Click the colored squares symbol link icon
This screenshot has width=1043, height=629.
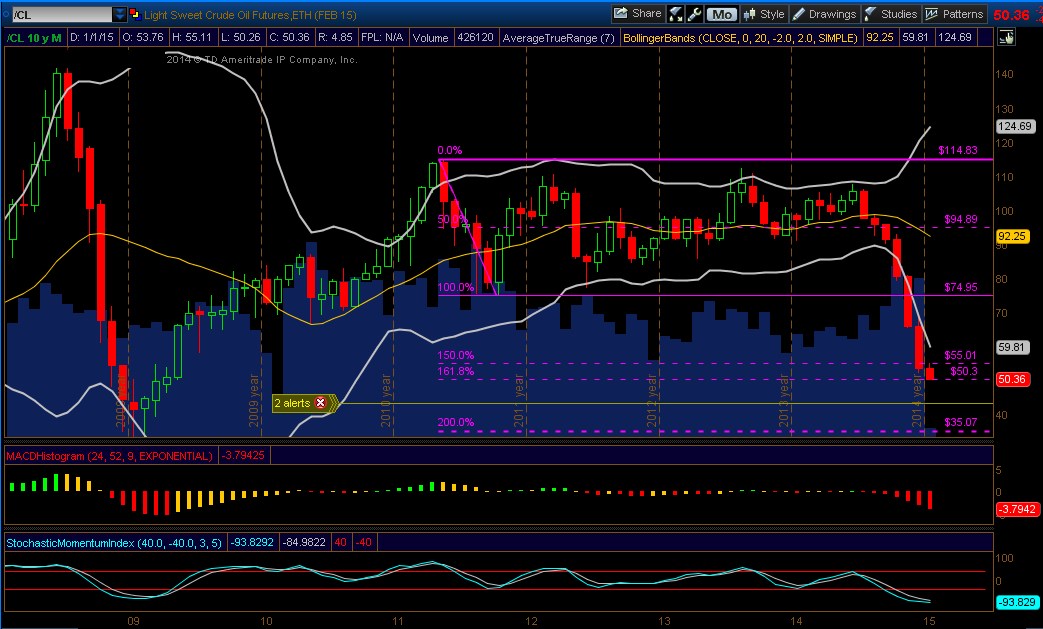pyautogui.click(x=135, y=14)
